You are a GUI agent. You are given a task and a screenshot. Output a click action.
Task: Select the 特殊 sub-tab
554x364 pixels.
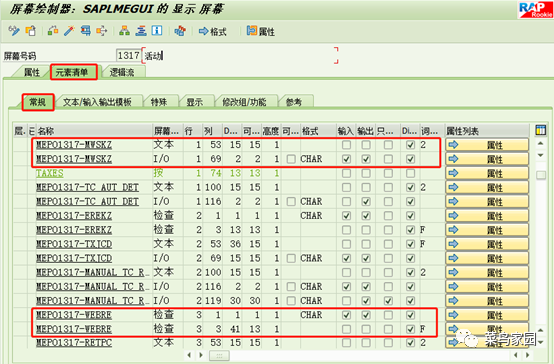[159, 102]
